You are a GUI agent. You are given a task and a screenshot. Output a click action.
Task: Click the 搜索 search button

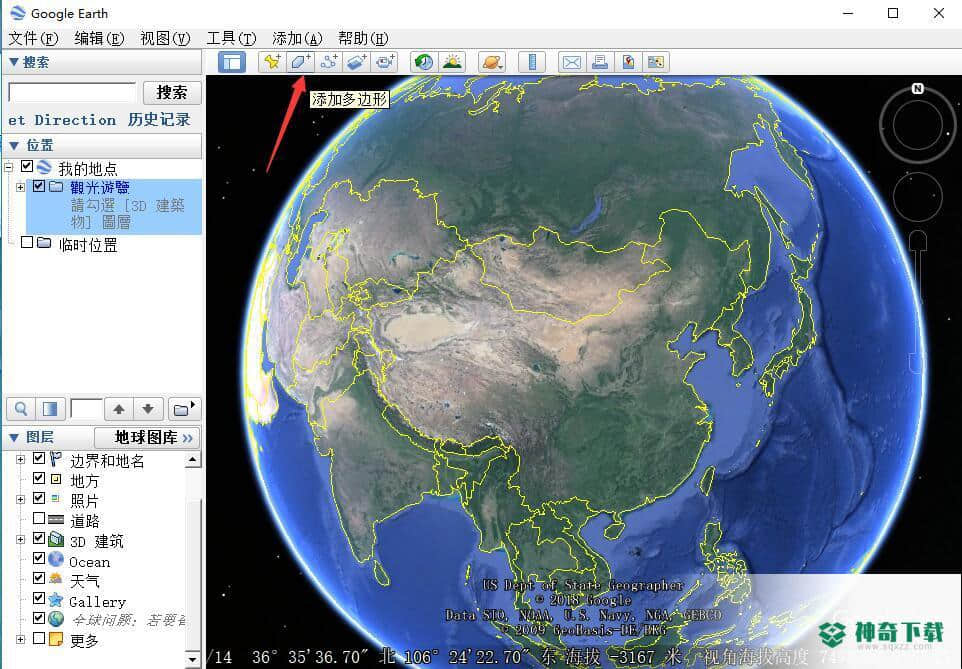click(172, 93)
